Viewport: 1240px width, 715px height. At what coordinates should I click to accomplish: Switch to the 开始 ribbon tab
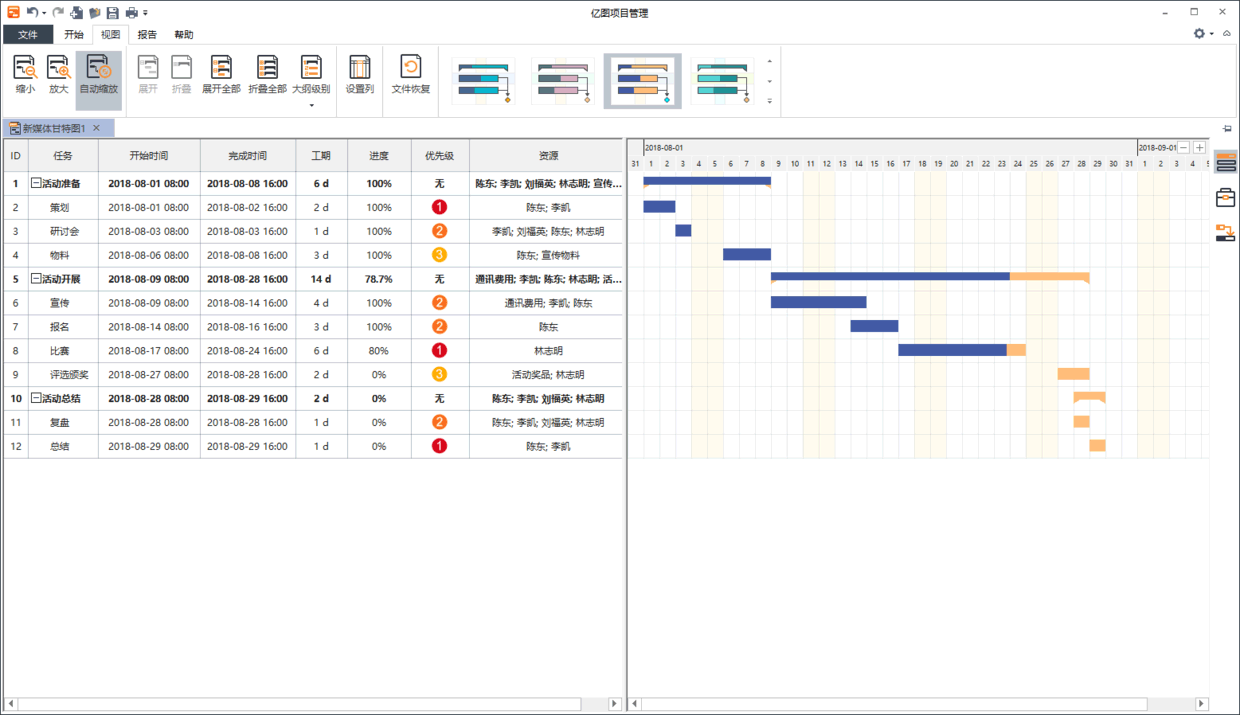74,35
